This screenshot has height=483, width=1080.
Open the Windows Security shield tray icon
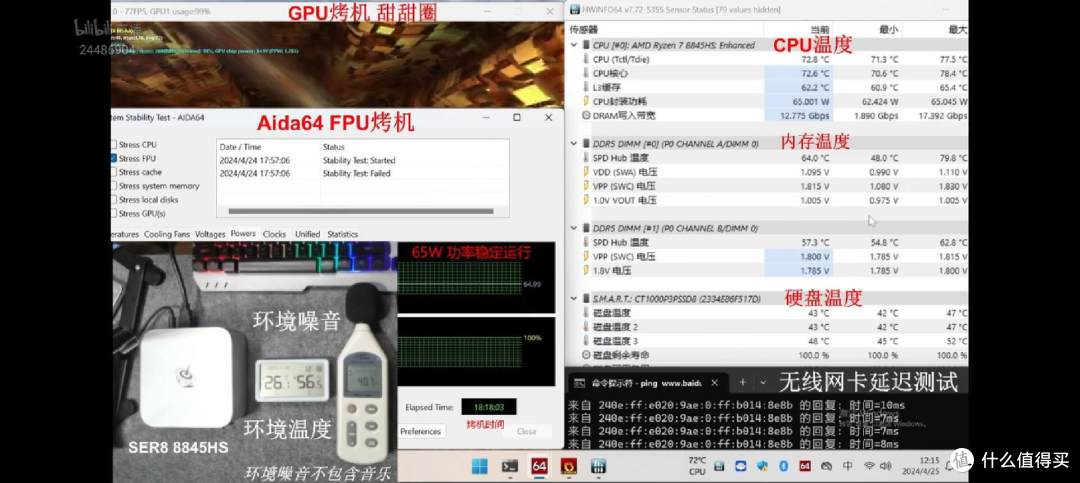[762, 466]
